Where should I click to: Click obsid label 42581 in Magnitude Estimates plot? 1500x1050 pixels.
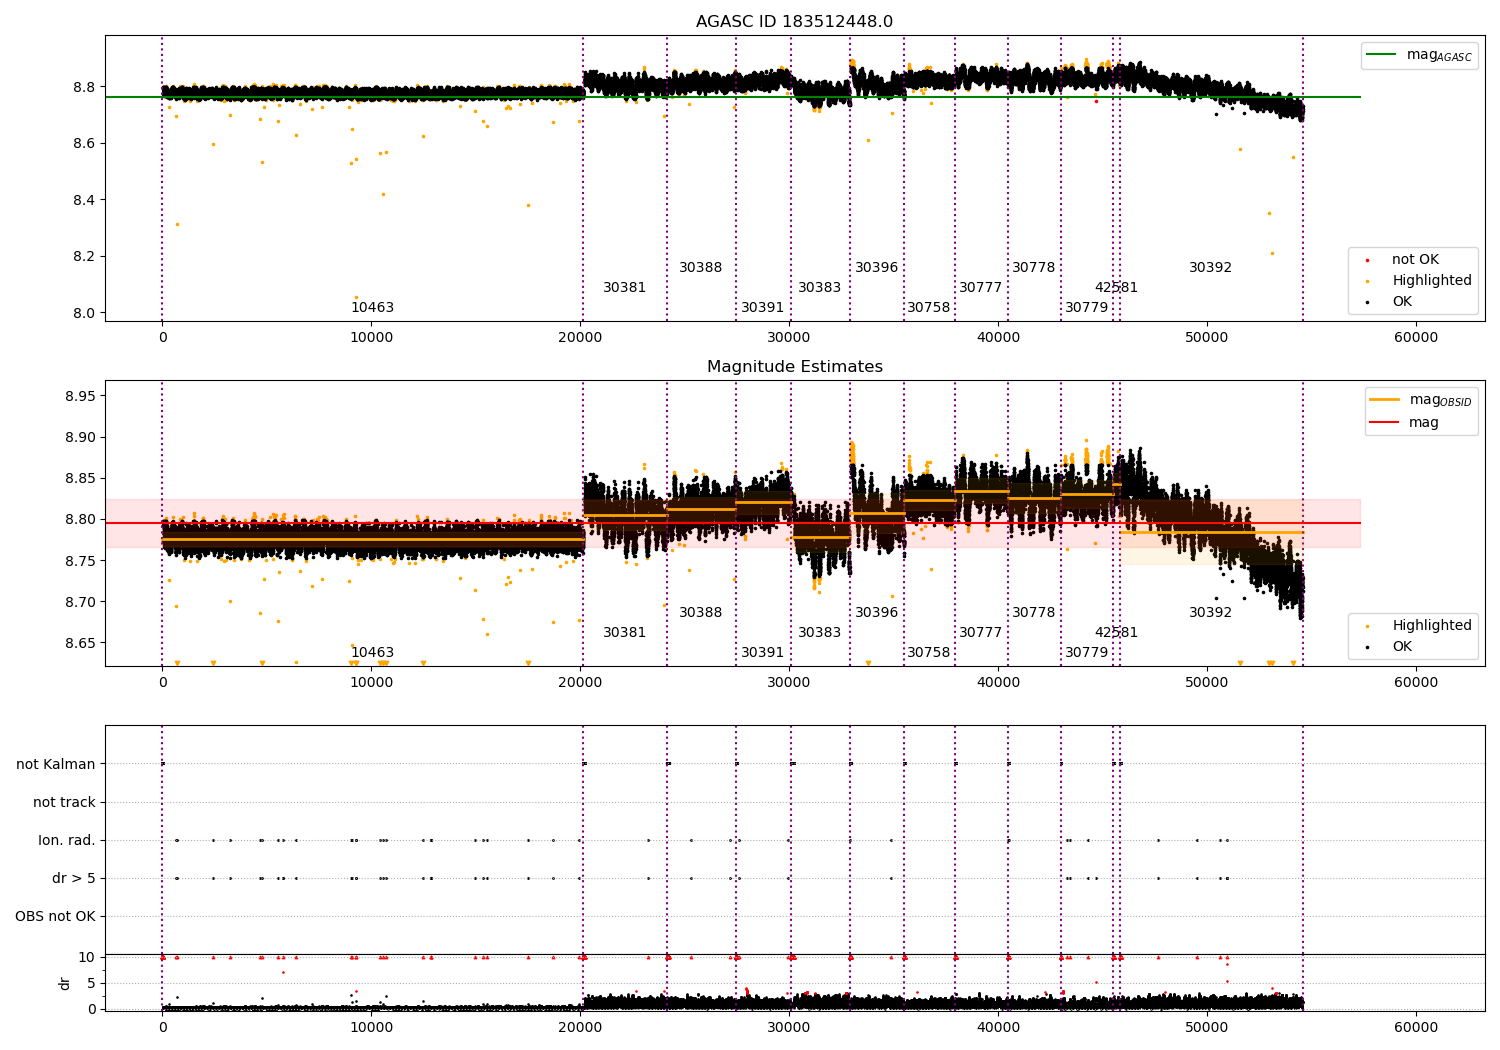1116,633
